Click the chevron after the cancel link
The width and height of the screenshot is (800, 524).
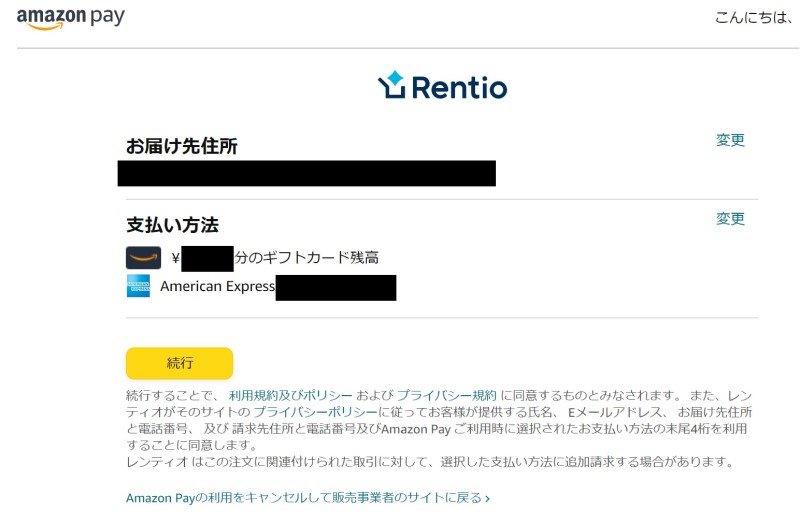[487, 498]
